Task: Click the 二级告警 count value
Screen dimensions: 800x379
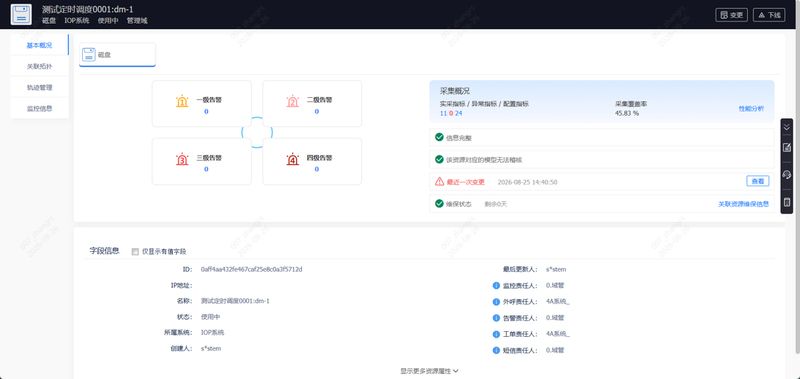Action: click(x=316, y=111)
